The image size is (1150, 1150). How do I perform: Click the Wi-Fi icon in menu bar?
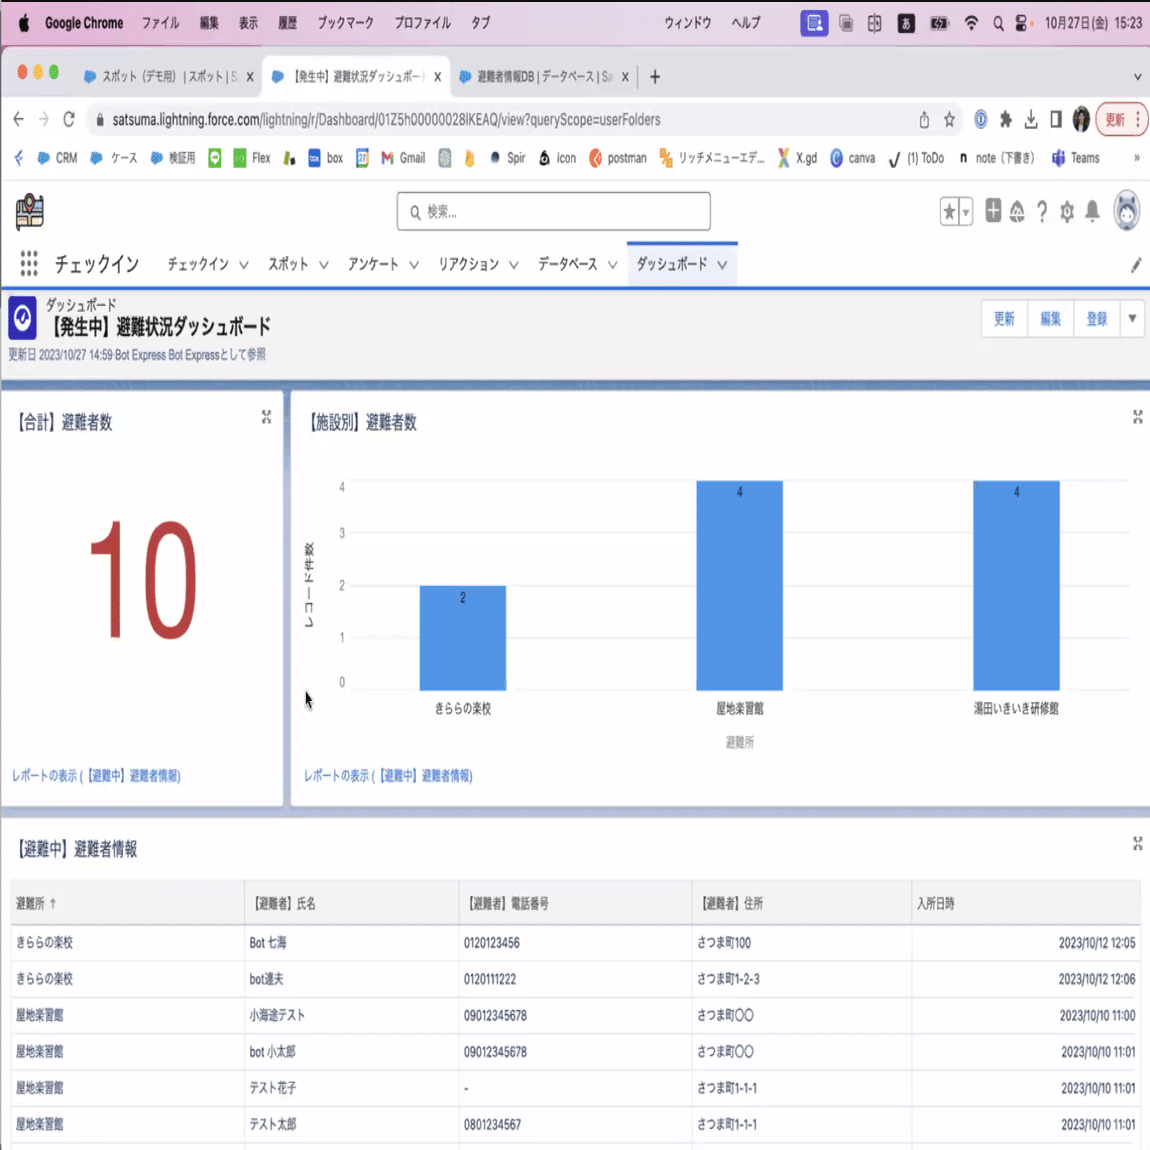971,23
